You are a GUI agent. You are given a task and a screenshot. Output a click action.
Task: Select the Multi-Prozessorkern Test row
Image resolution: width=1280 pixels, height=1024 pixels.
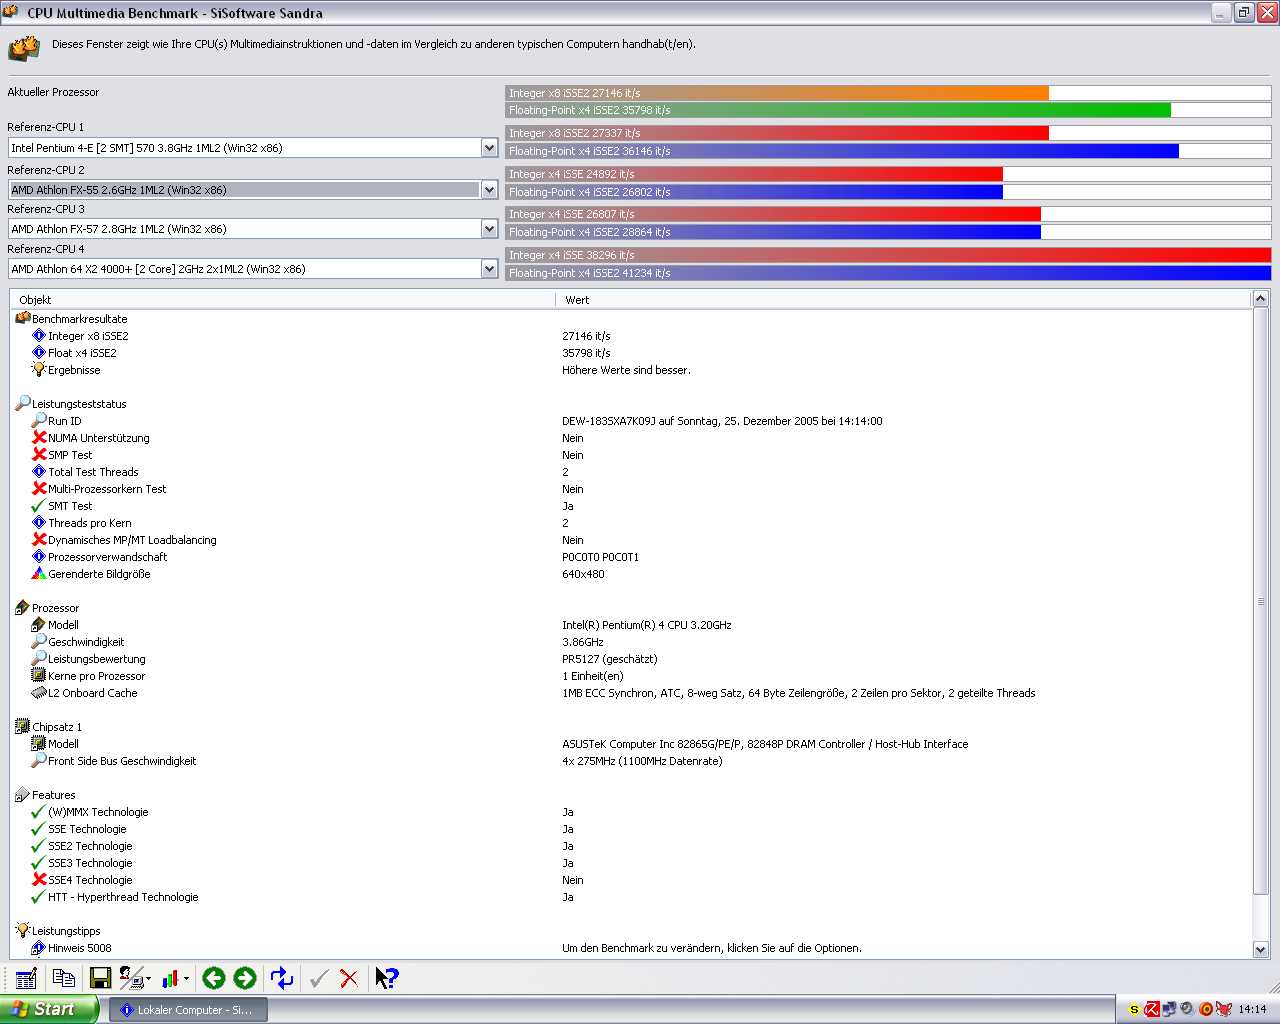(x=631, y=489)
